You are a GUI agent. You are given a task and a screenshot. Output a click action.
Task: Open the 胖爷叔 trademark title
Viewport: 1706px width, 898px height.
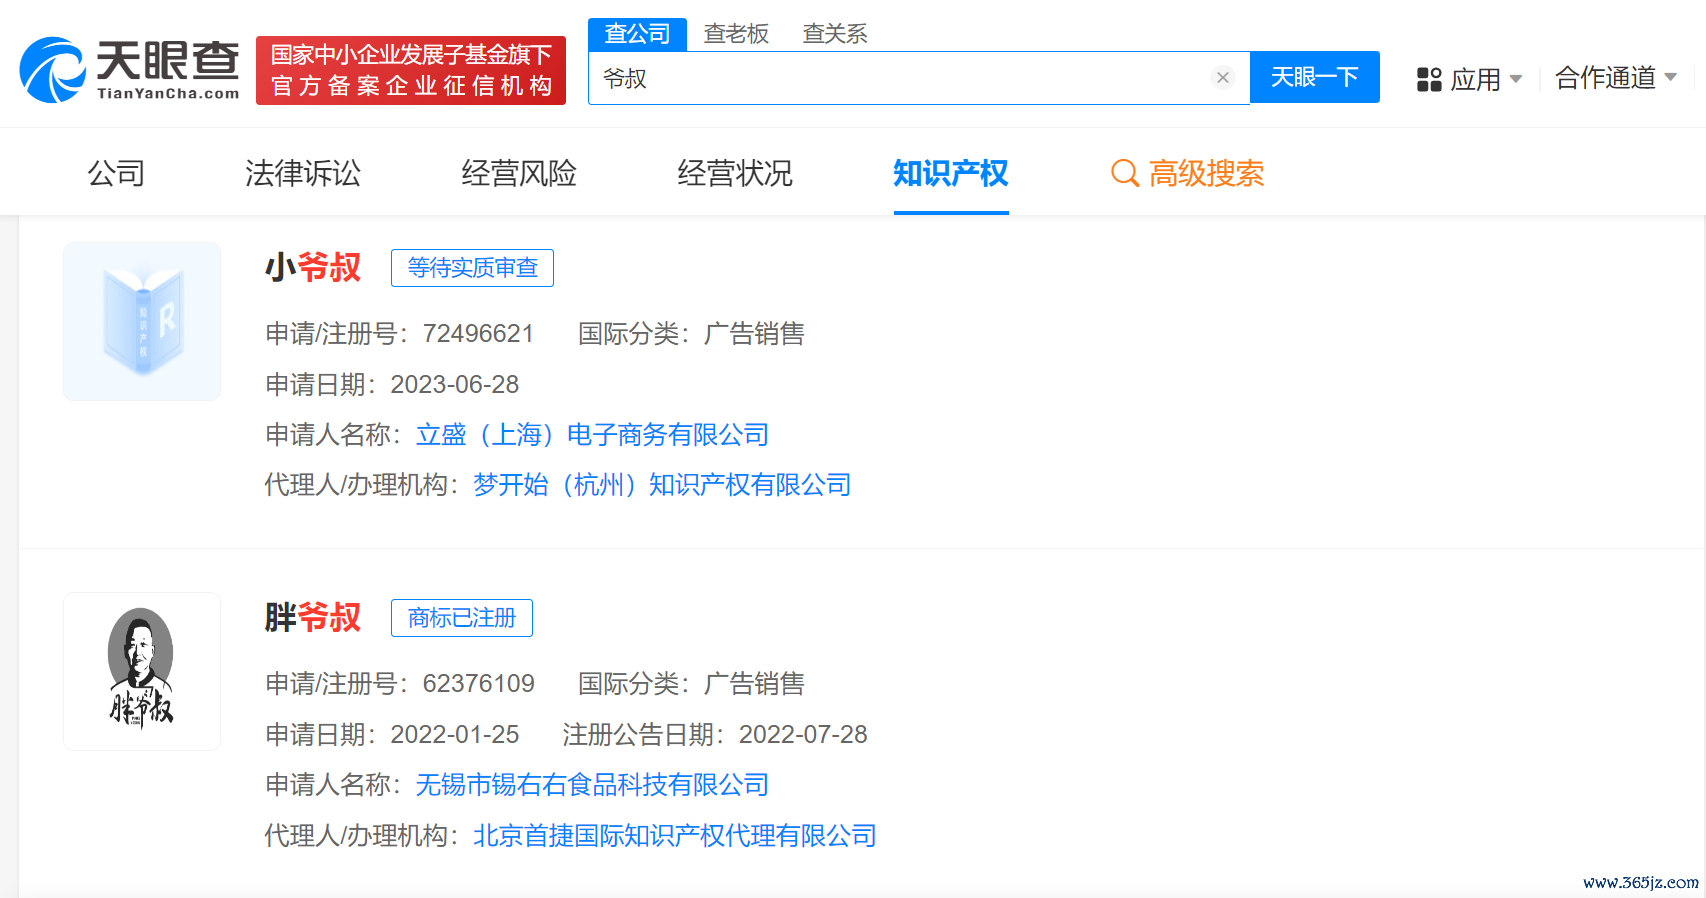tap(313, 618)
